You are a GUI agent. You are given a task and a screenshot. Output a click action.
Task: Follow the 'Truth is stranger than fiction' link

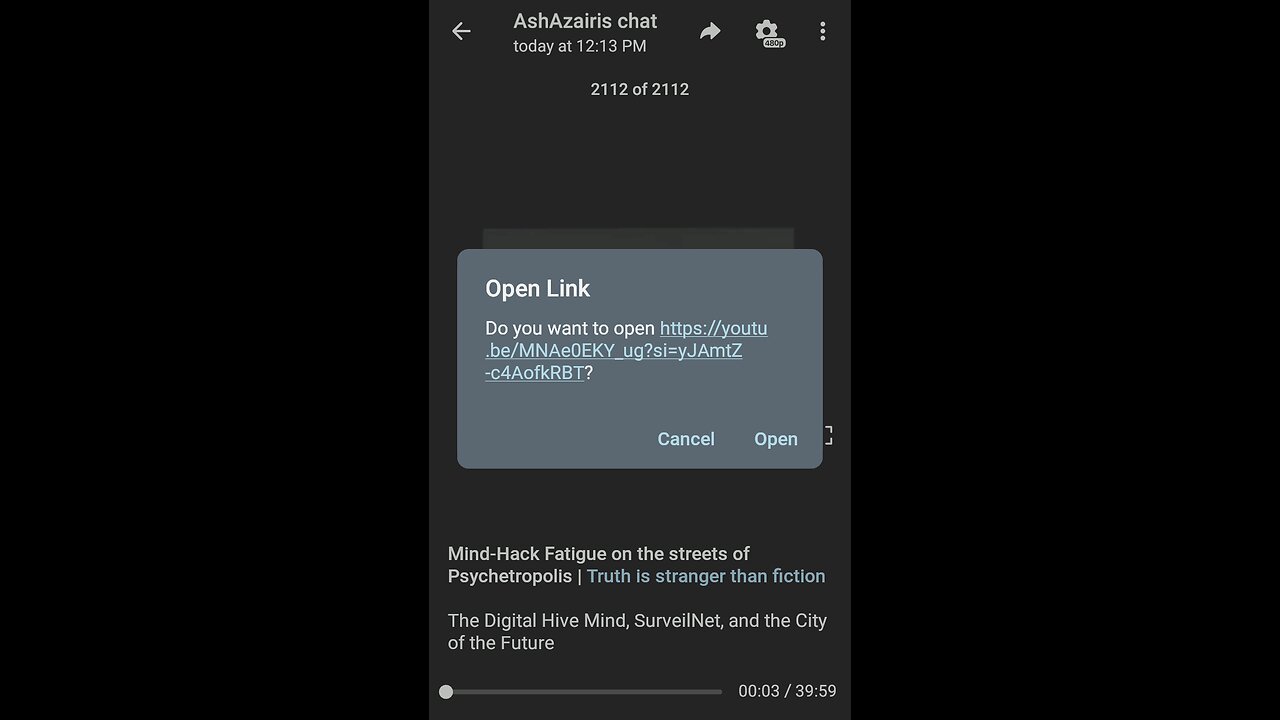click(706, 576)
